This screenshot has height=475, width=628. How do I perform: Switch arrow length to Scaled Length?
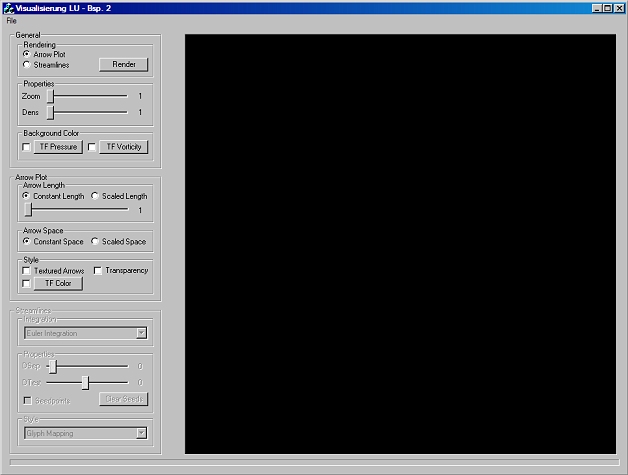pyautogui.click(x=95, y=196)
